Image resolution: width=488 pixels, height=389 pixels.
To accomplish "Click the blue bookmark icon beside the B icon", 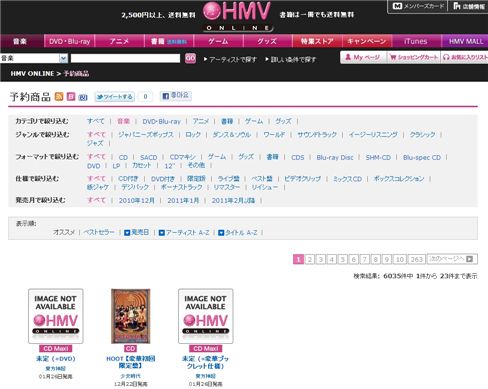I will [83, 97].
